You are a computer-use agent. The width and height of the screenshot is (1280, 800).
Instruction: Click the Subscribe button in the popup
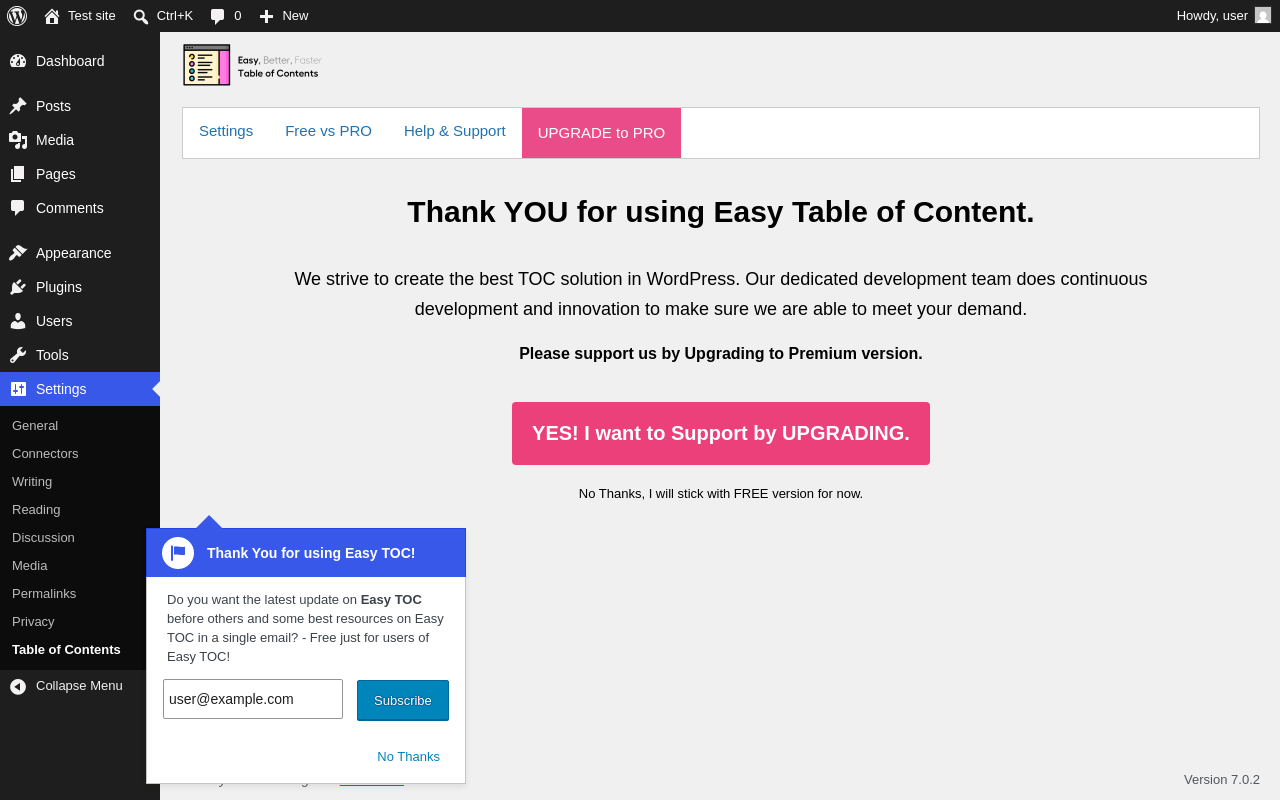(x=403, y=700)
